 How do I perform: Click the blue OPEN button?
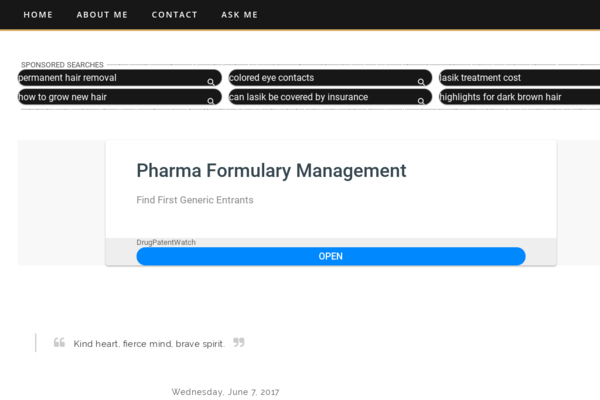pos(331,256)
